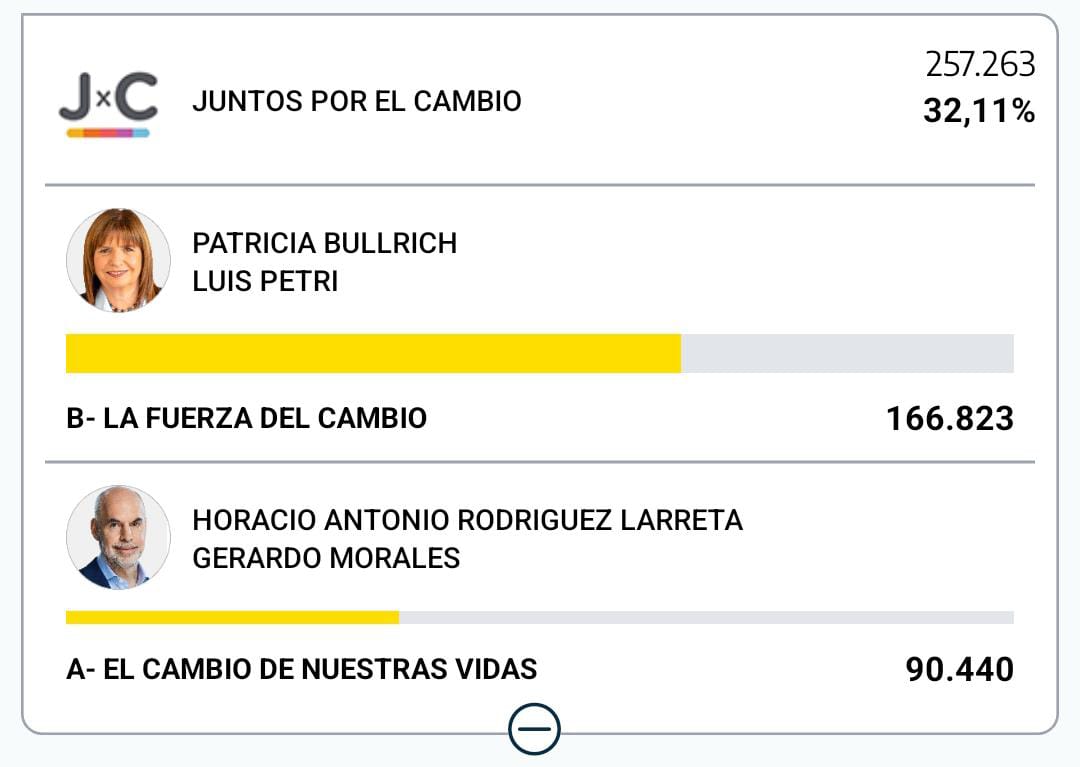
Task: Click the 257.263 total vote count
Action: click(x=980, y=65)
